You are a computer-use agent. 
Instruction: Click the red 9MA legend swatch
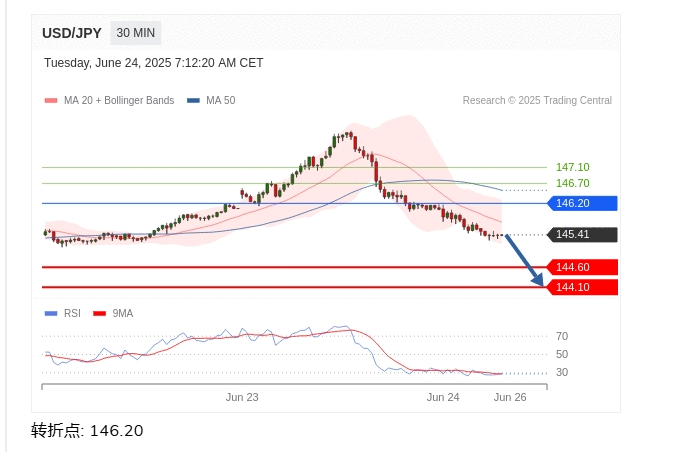(x=100, y=314)
